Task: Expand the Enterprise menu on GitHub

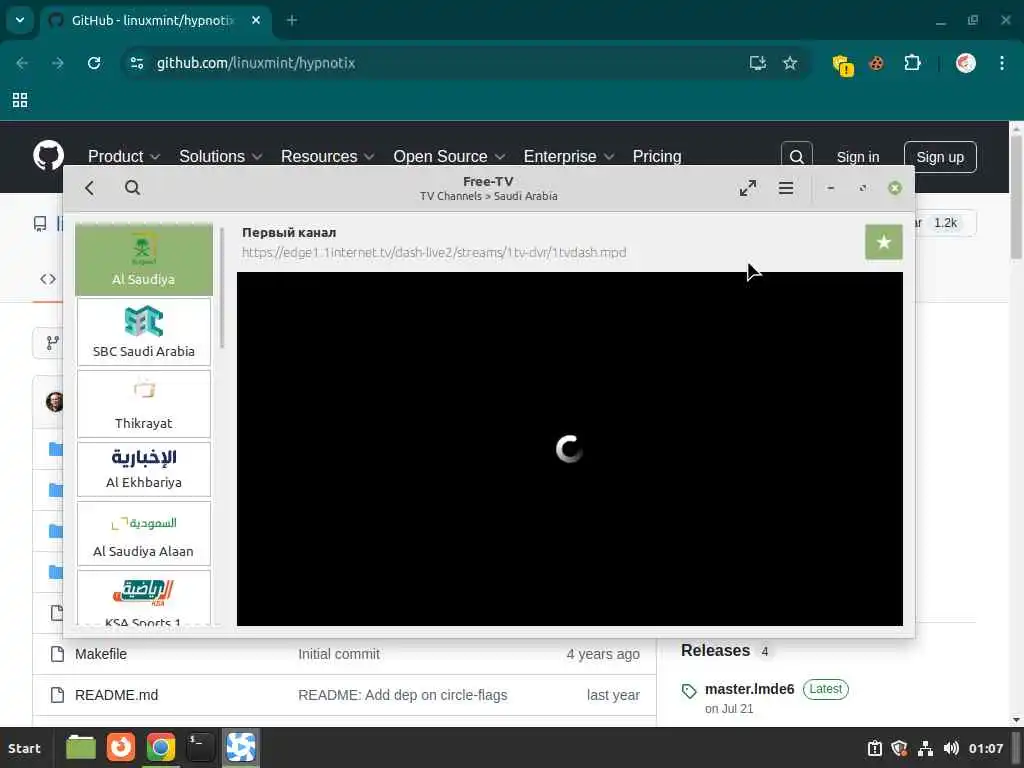Action: click(568, 157)
